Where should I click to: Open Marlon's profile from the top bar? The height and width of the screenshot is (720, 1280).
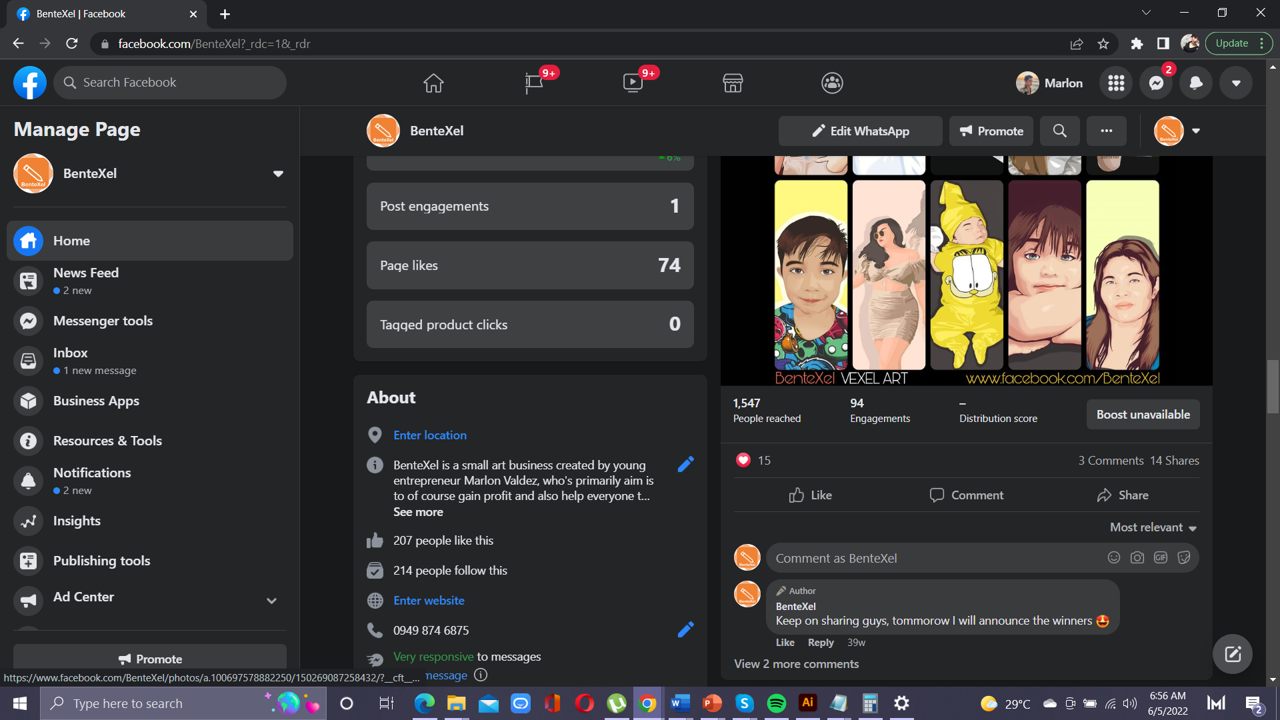tap(1050, 83)
